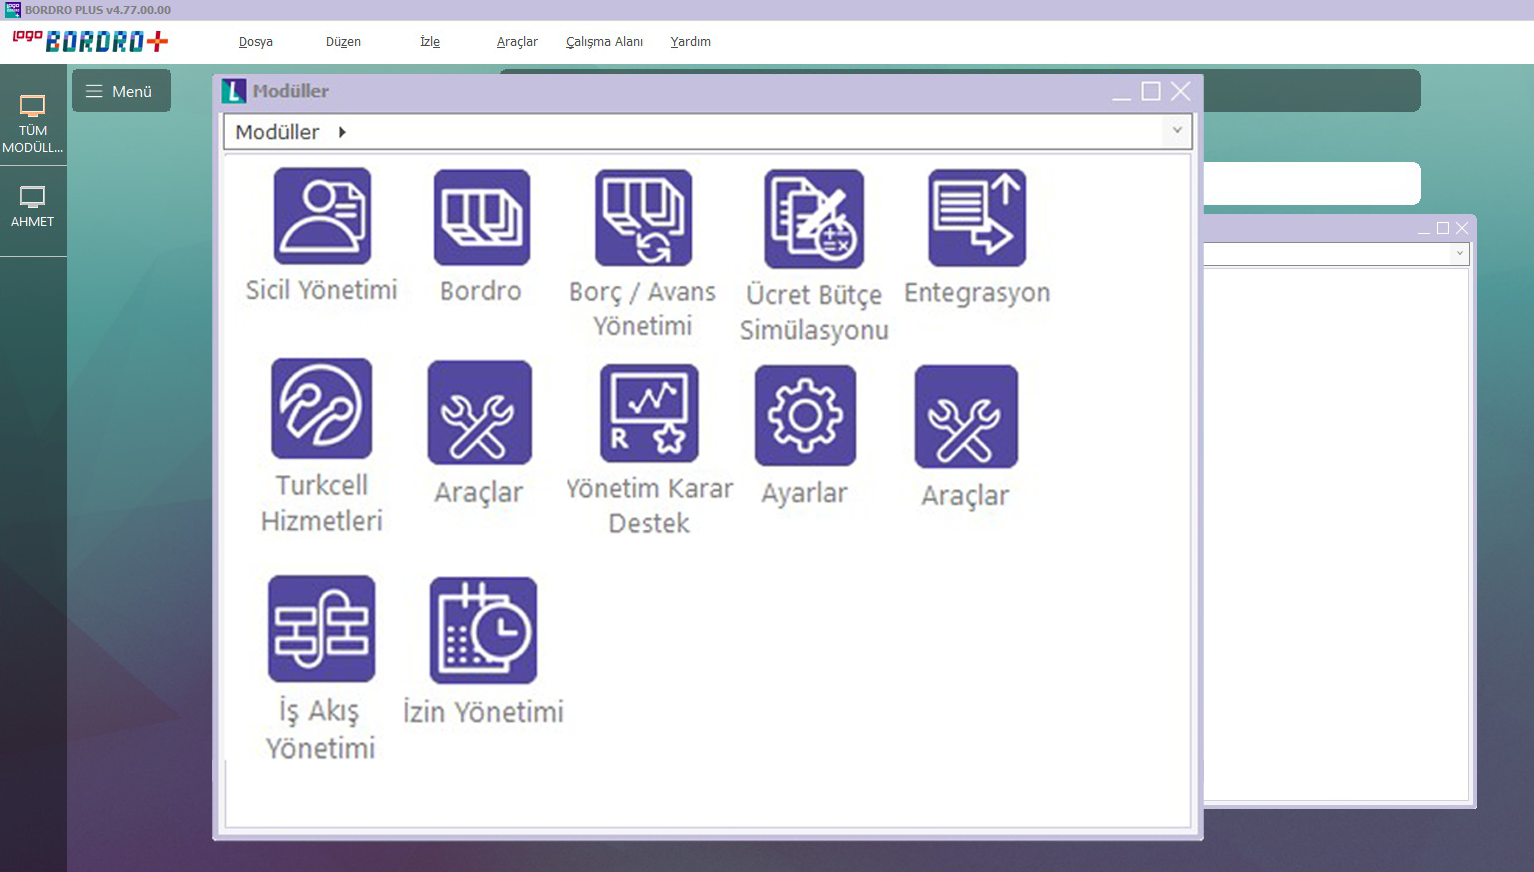Click the TÜM MODÜLLER sidebar icon
The width and height of the screenshot is (1534, 872).
pyautogui.click(x=33, y=122)
